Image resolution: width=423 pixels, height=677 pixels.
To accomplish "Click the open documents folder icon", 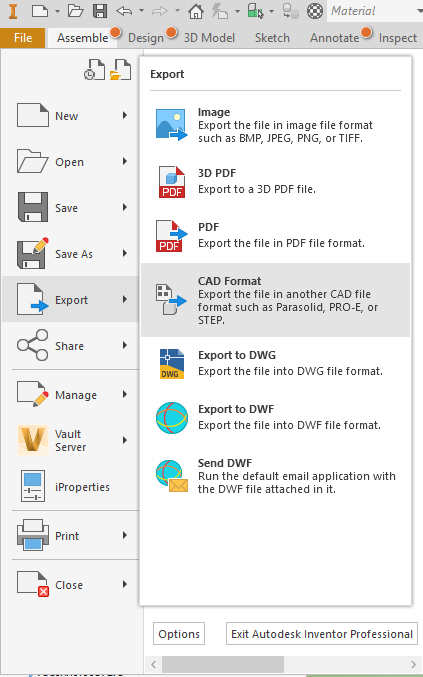I will [120, 70].
